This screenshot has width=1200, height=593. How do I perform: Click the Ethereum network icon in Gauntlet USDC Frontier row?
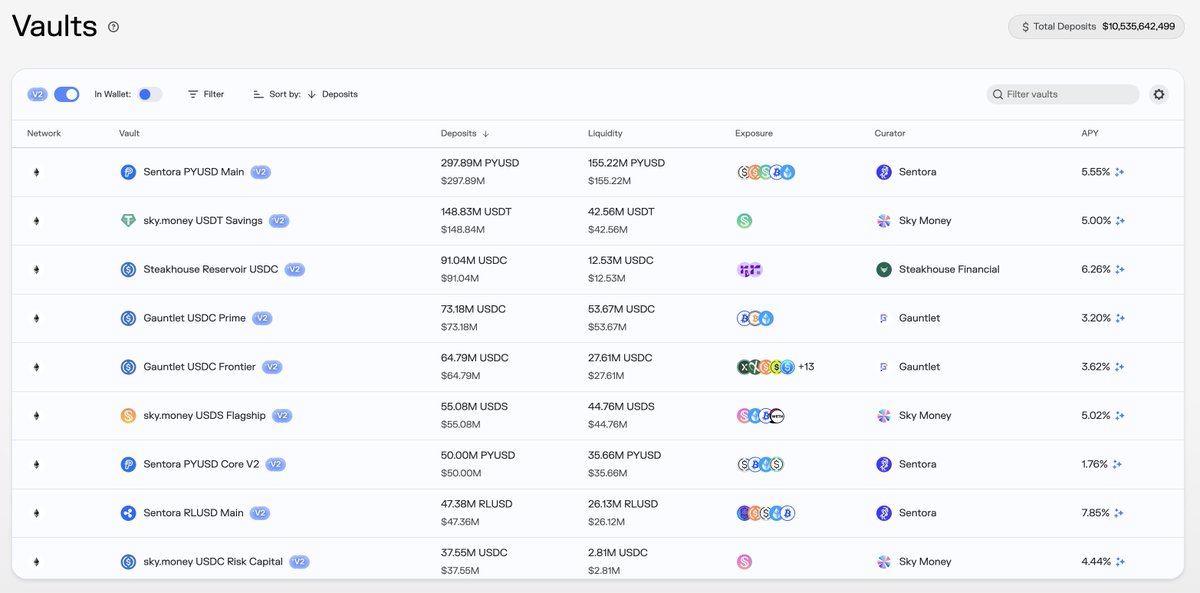pyautogui.click(x=38, y=367)
